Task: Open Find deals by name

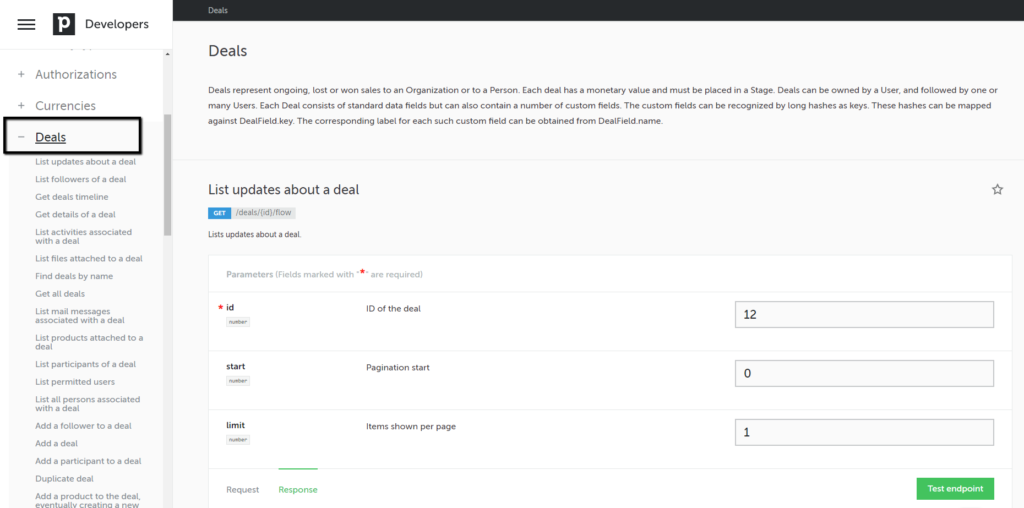Action: (x=74, y=276)
